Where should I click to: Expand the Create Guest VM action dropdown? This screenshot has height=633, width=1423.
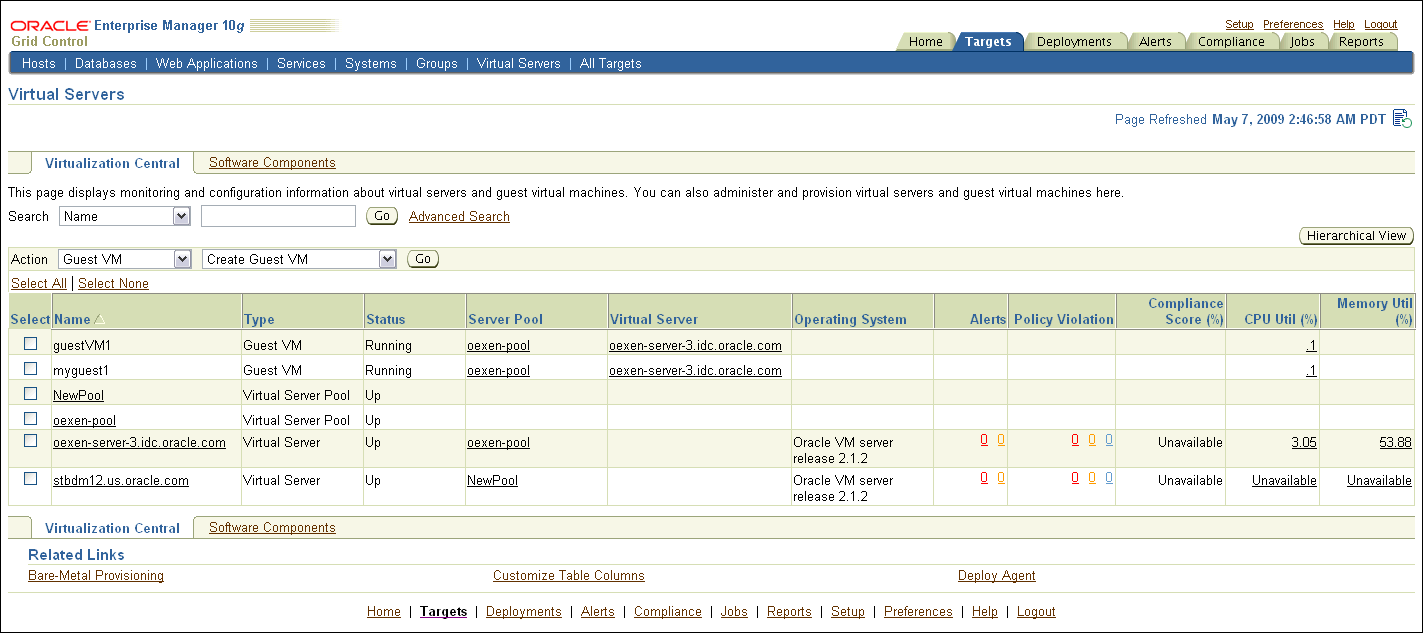pyautogui.click(x=299, y=258)
